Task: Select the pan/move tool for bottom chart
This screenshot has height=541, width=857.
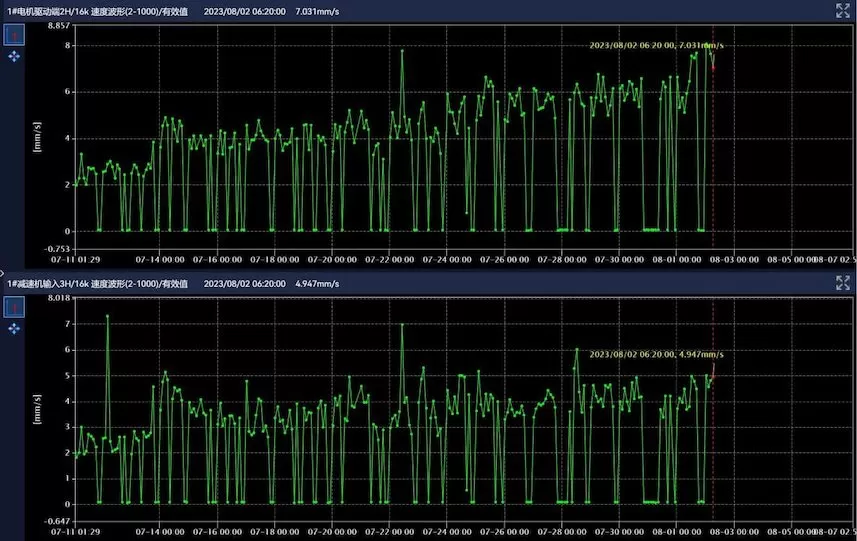Action: point(14,329)
